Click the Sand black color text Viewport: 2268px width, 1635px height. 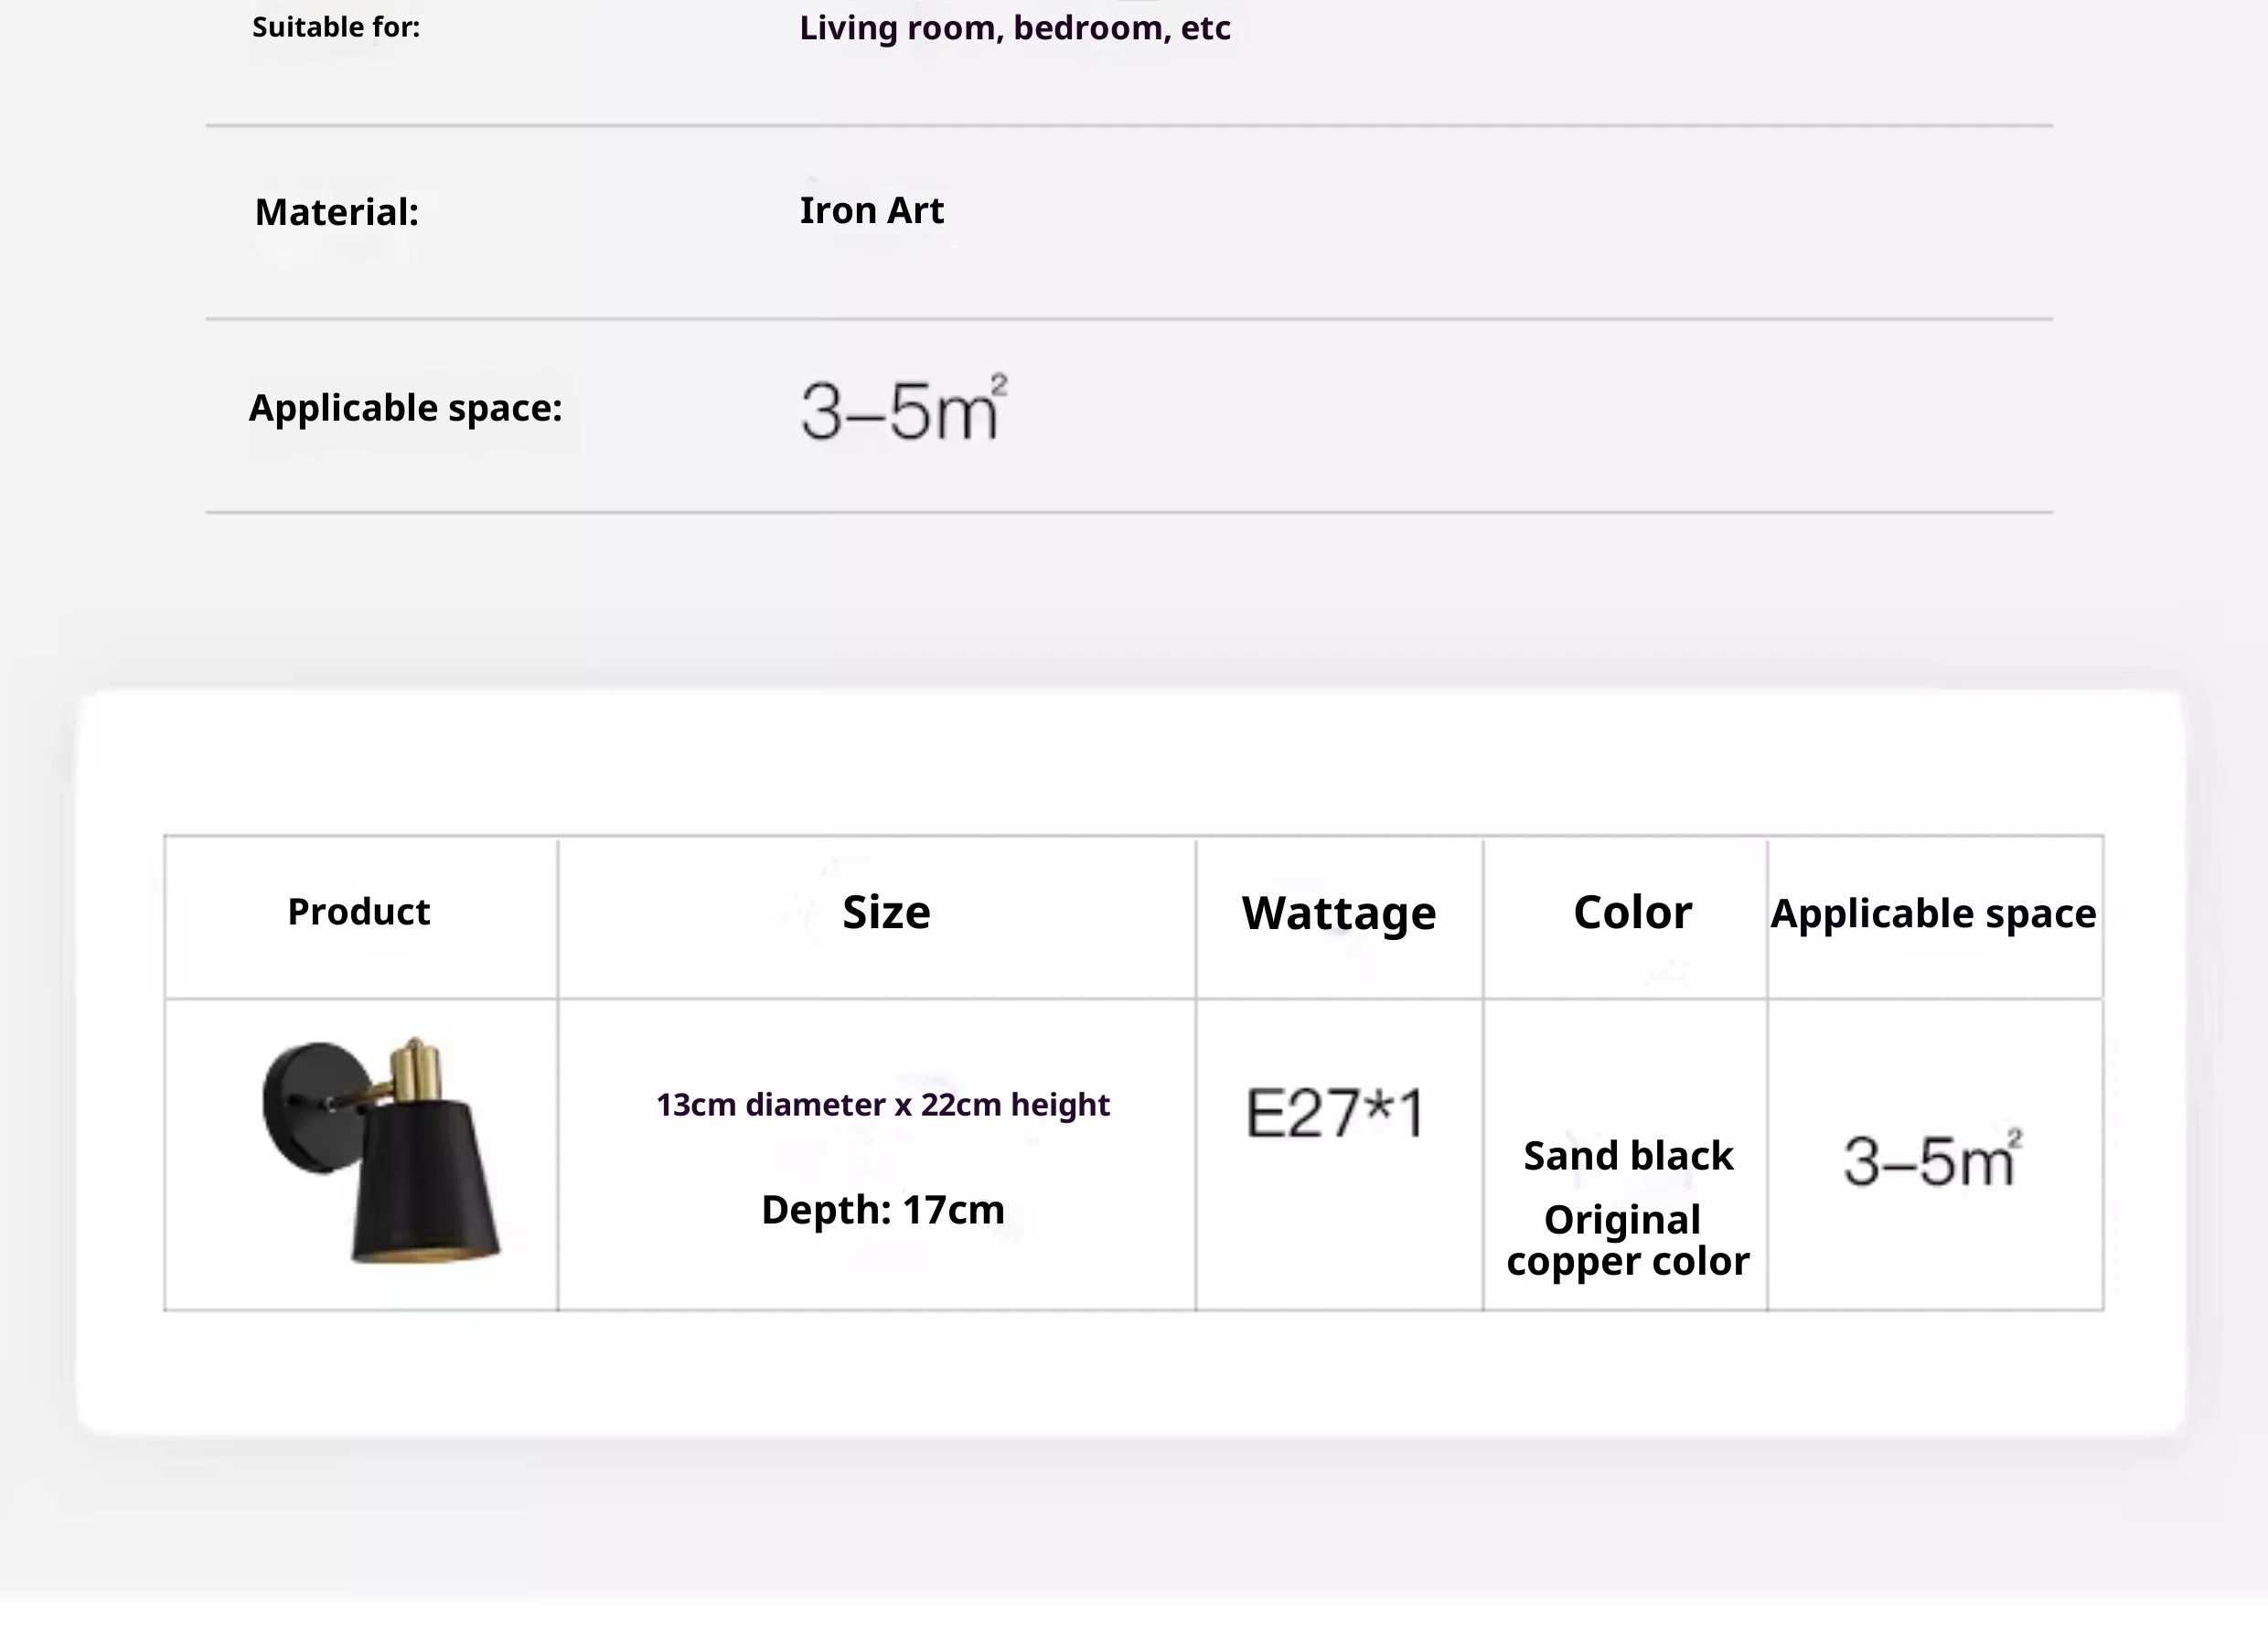(x=1627, y=1156)
